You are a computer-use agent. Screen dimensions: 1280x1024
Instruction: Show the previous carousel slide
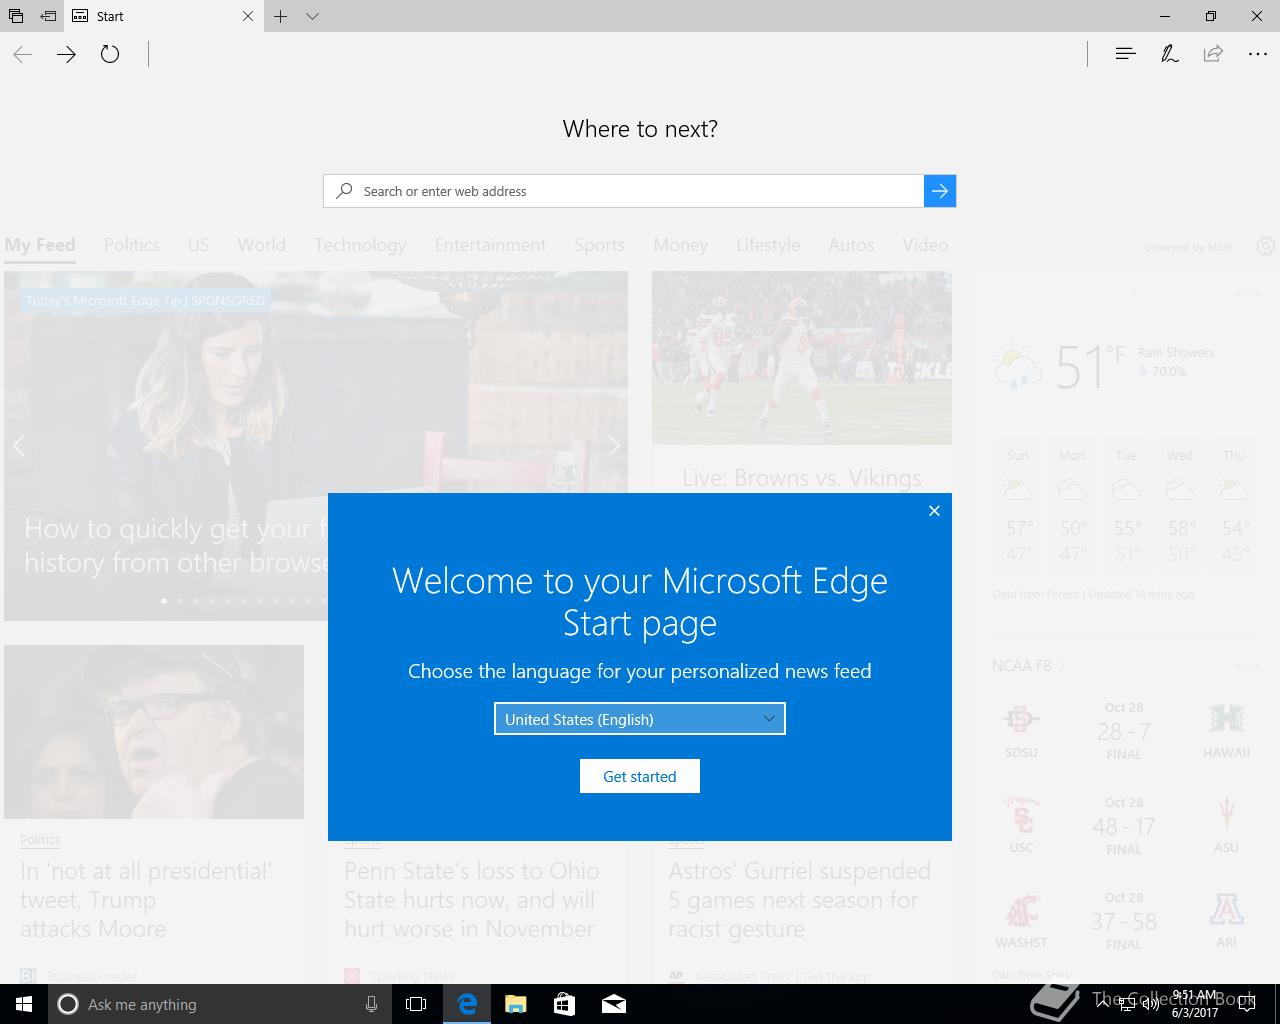click(x=19, y=446)
